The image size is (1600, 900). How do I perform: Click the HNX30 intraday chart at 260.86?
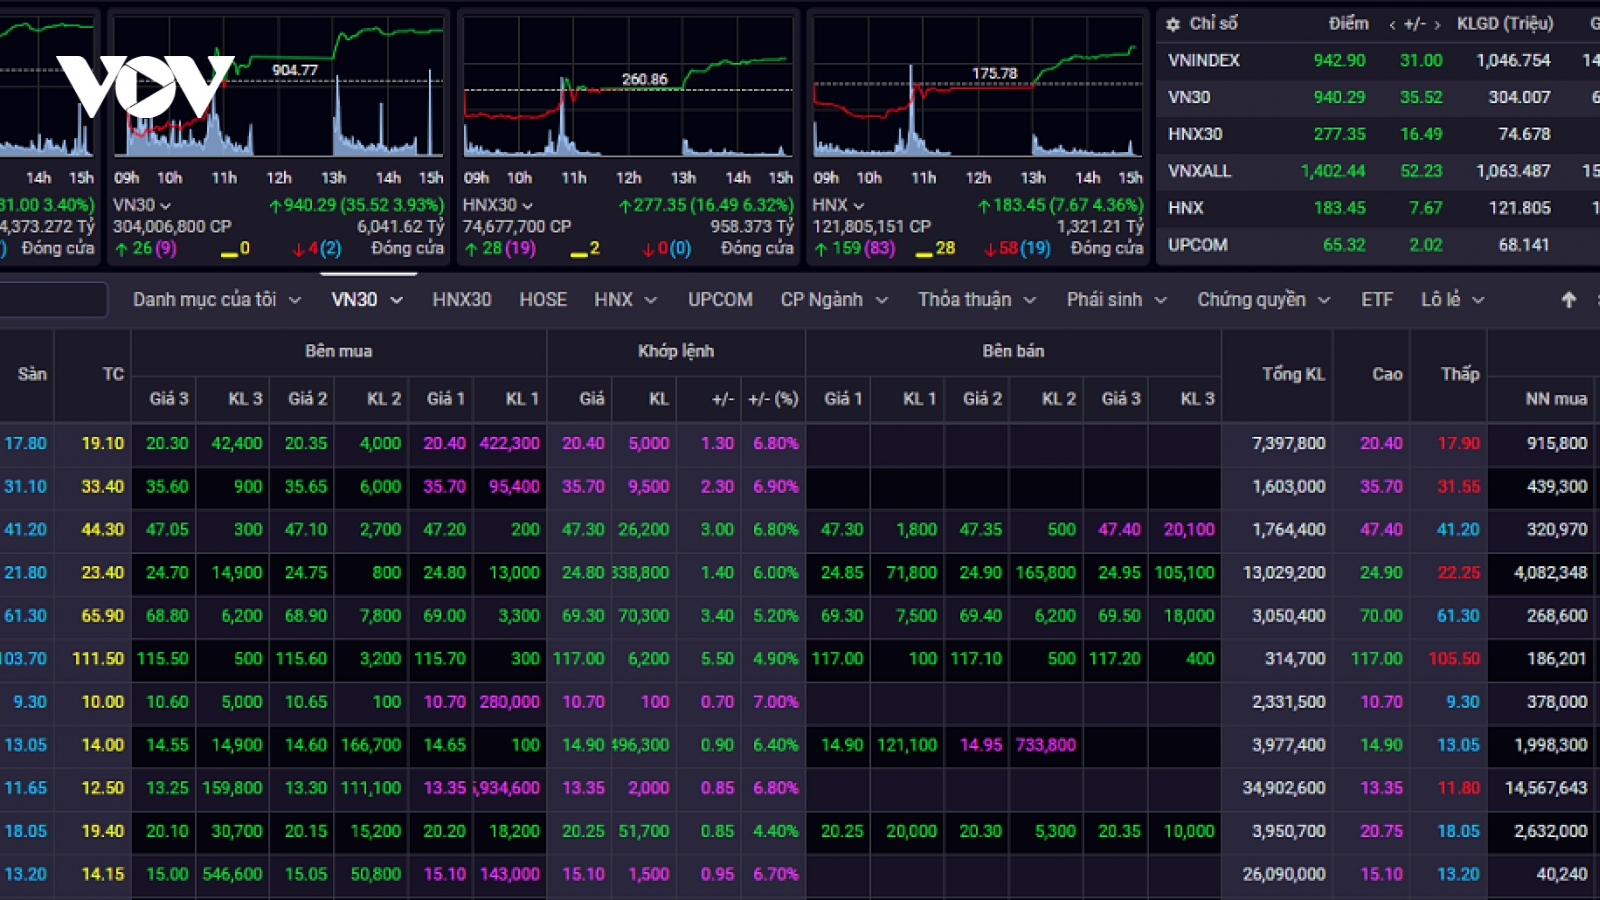tap(628, 87)
